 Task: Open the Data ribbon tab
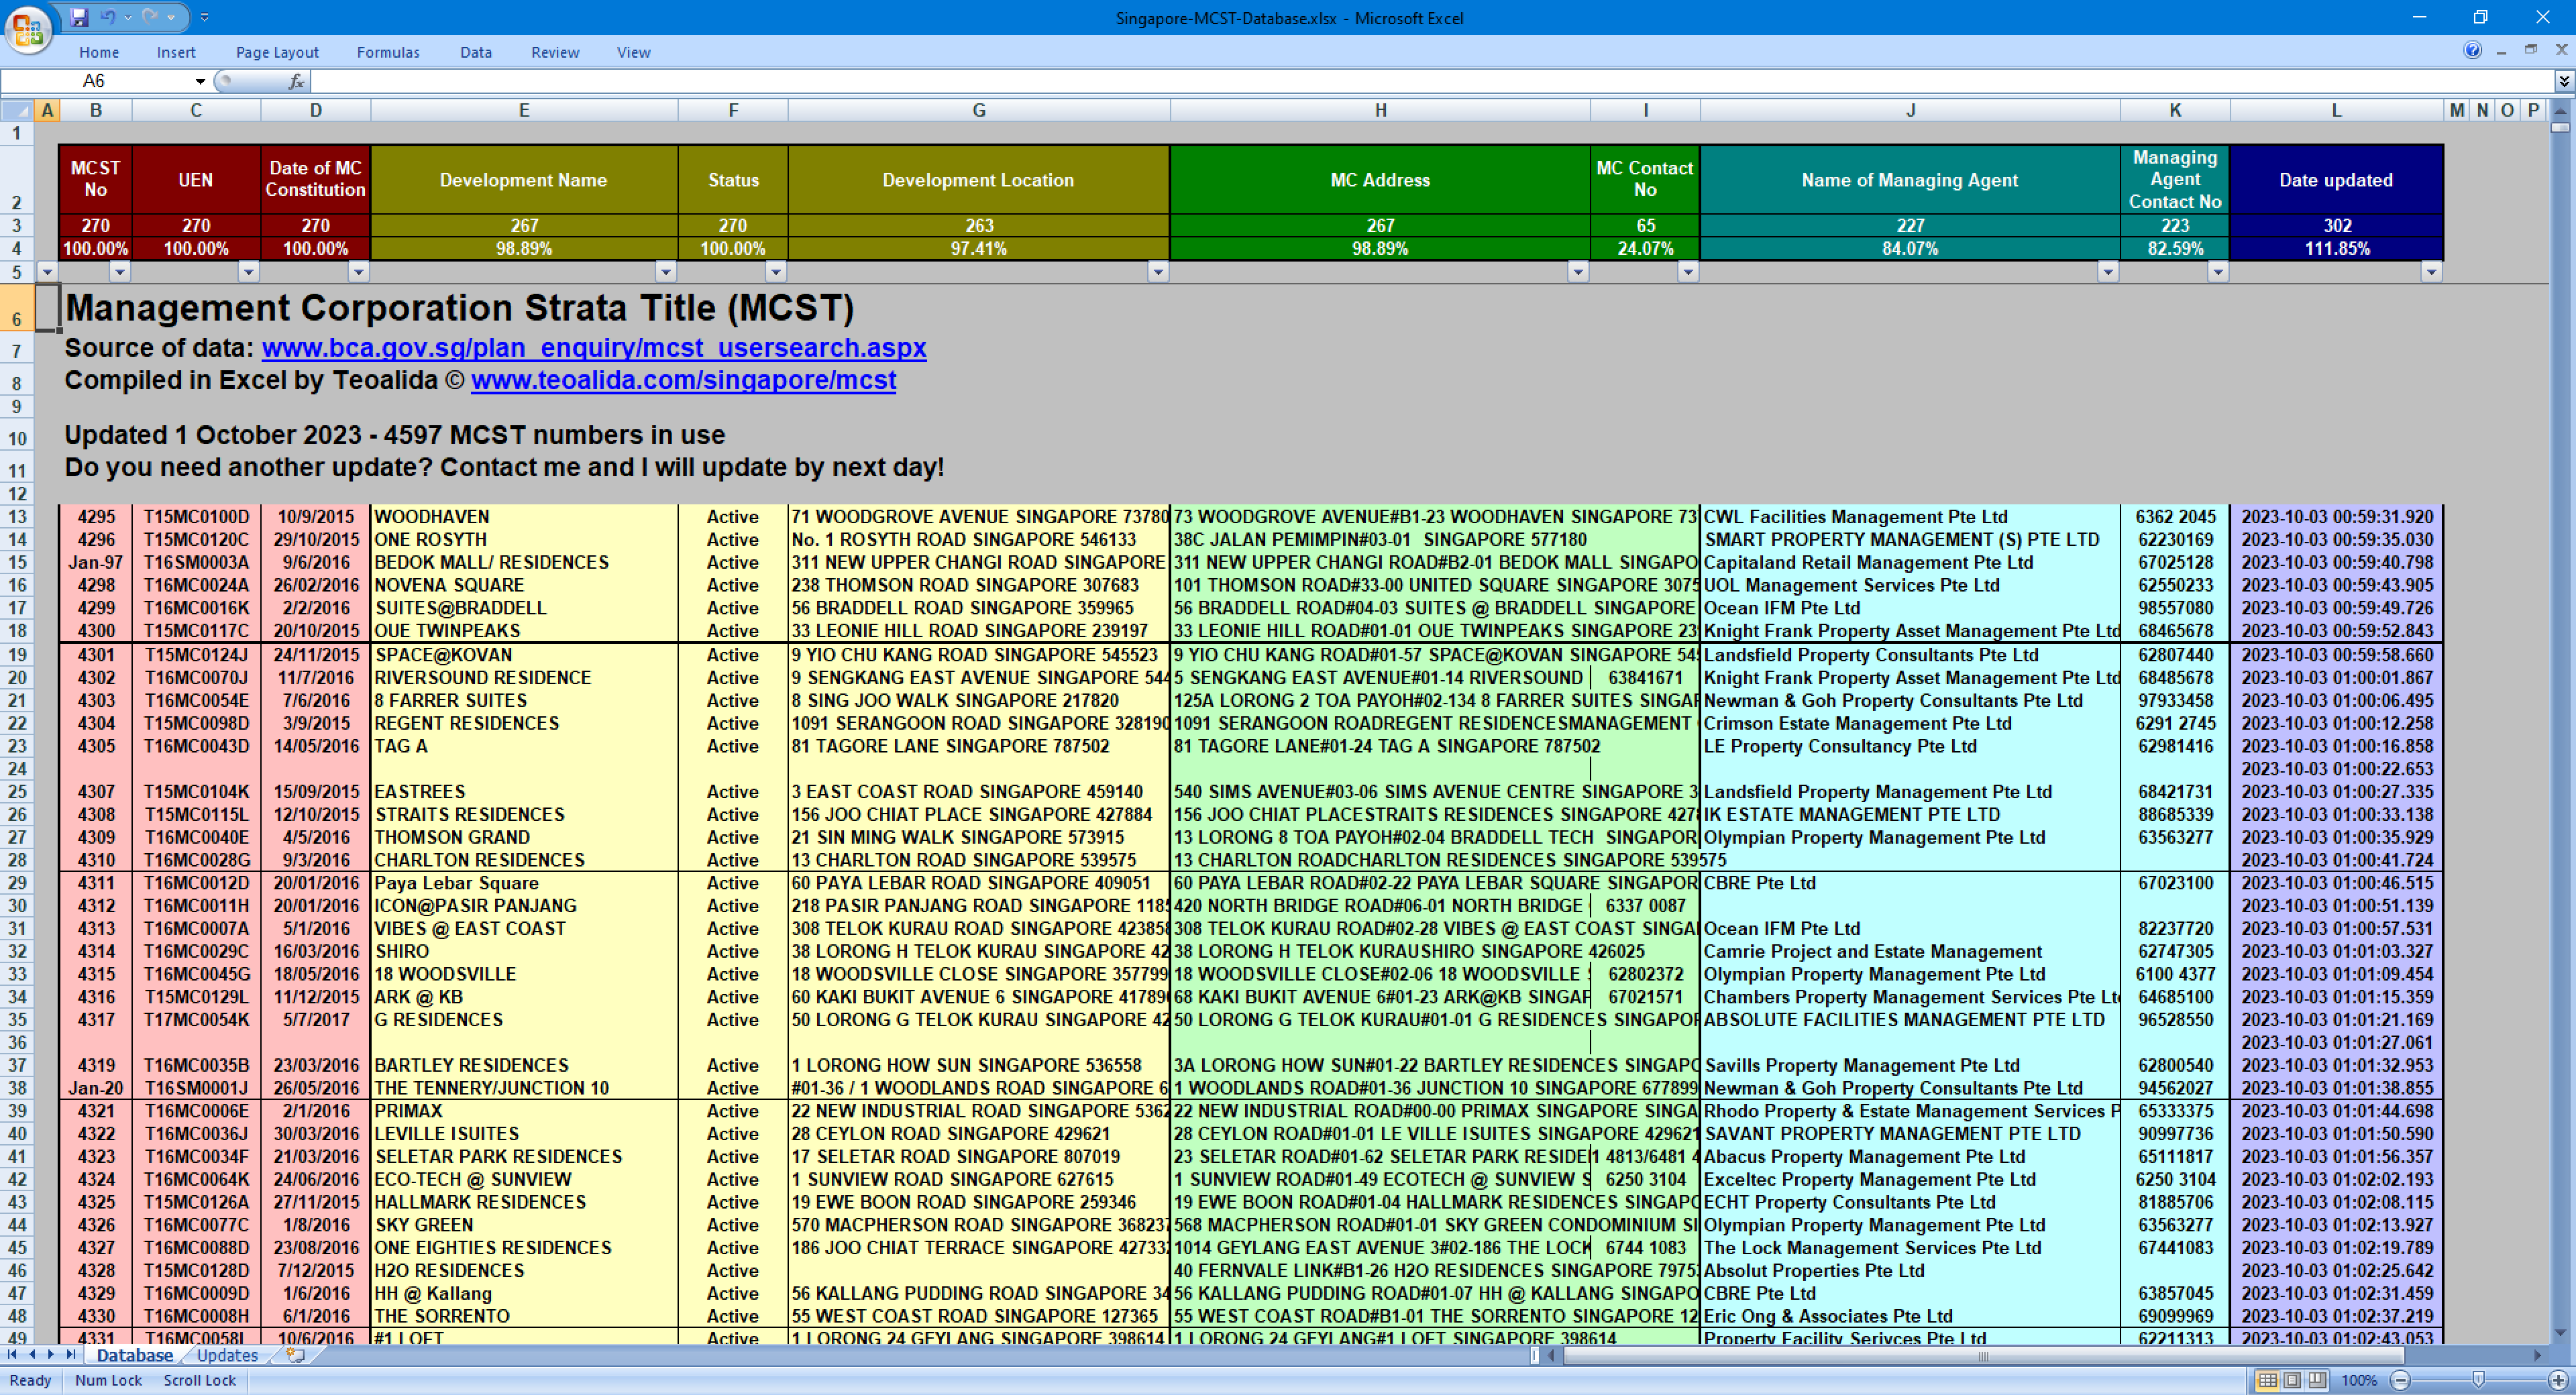point(476,52)
